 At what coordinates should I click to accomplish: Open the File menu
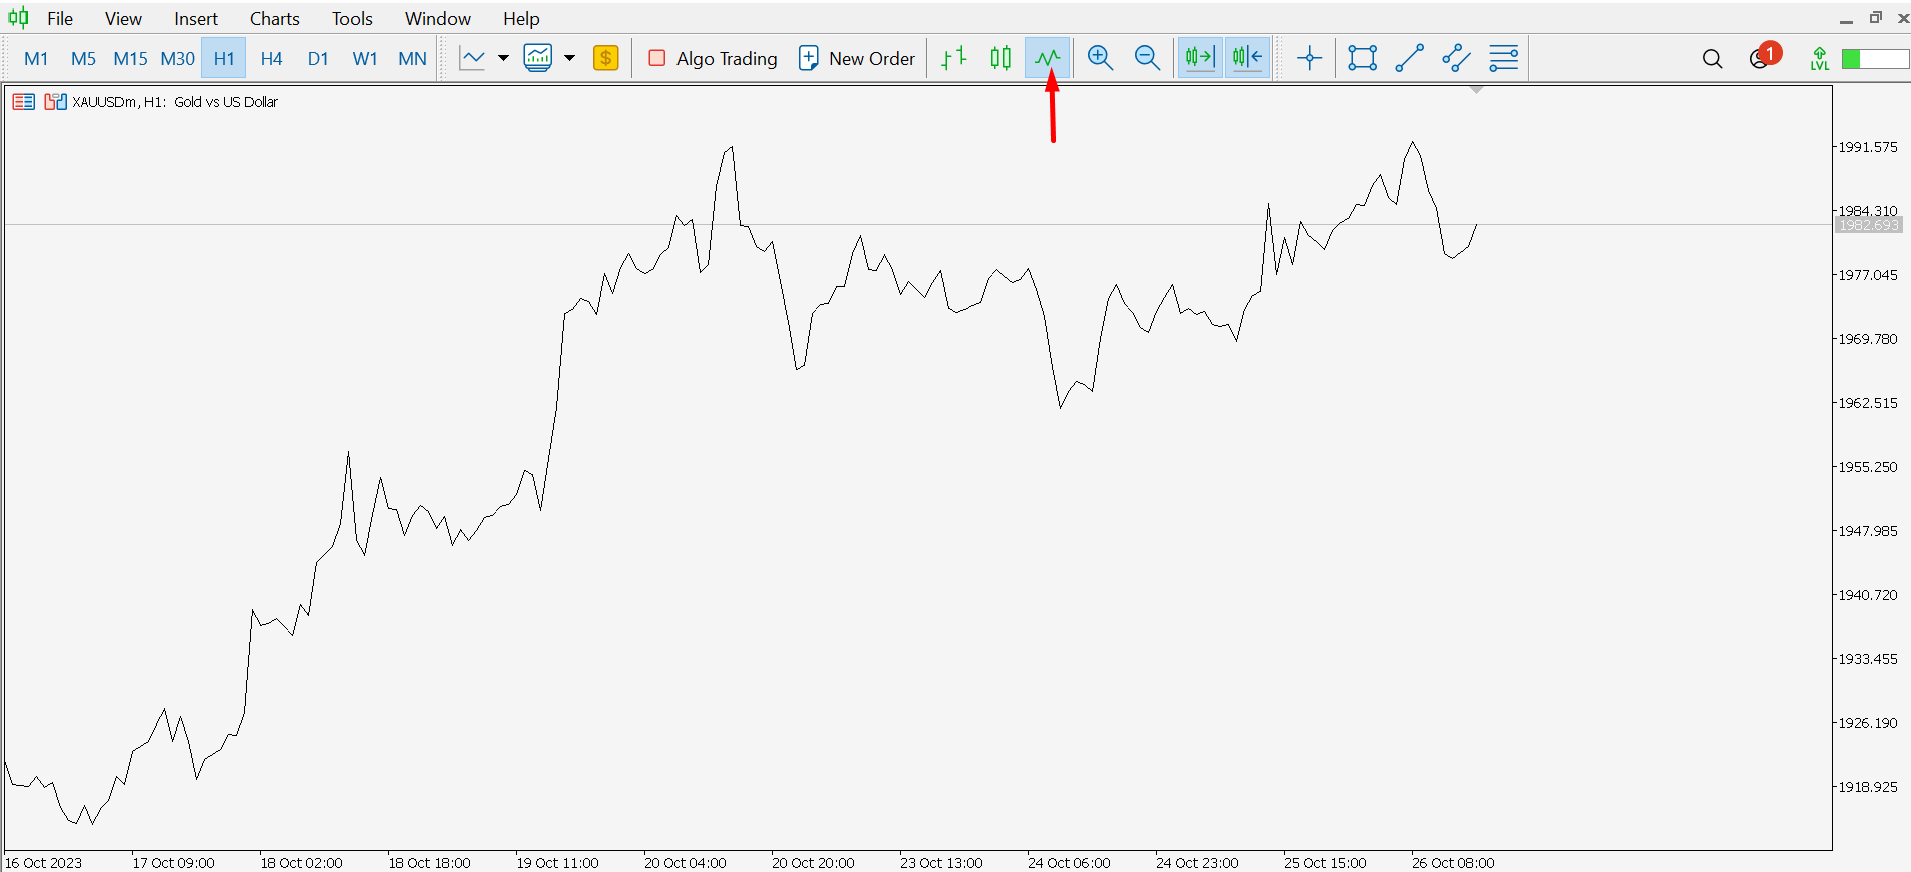(60, 18)
